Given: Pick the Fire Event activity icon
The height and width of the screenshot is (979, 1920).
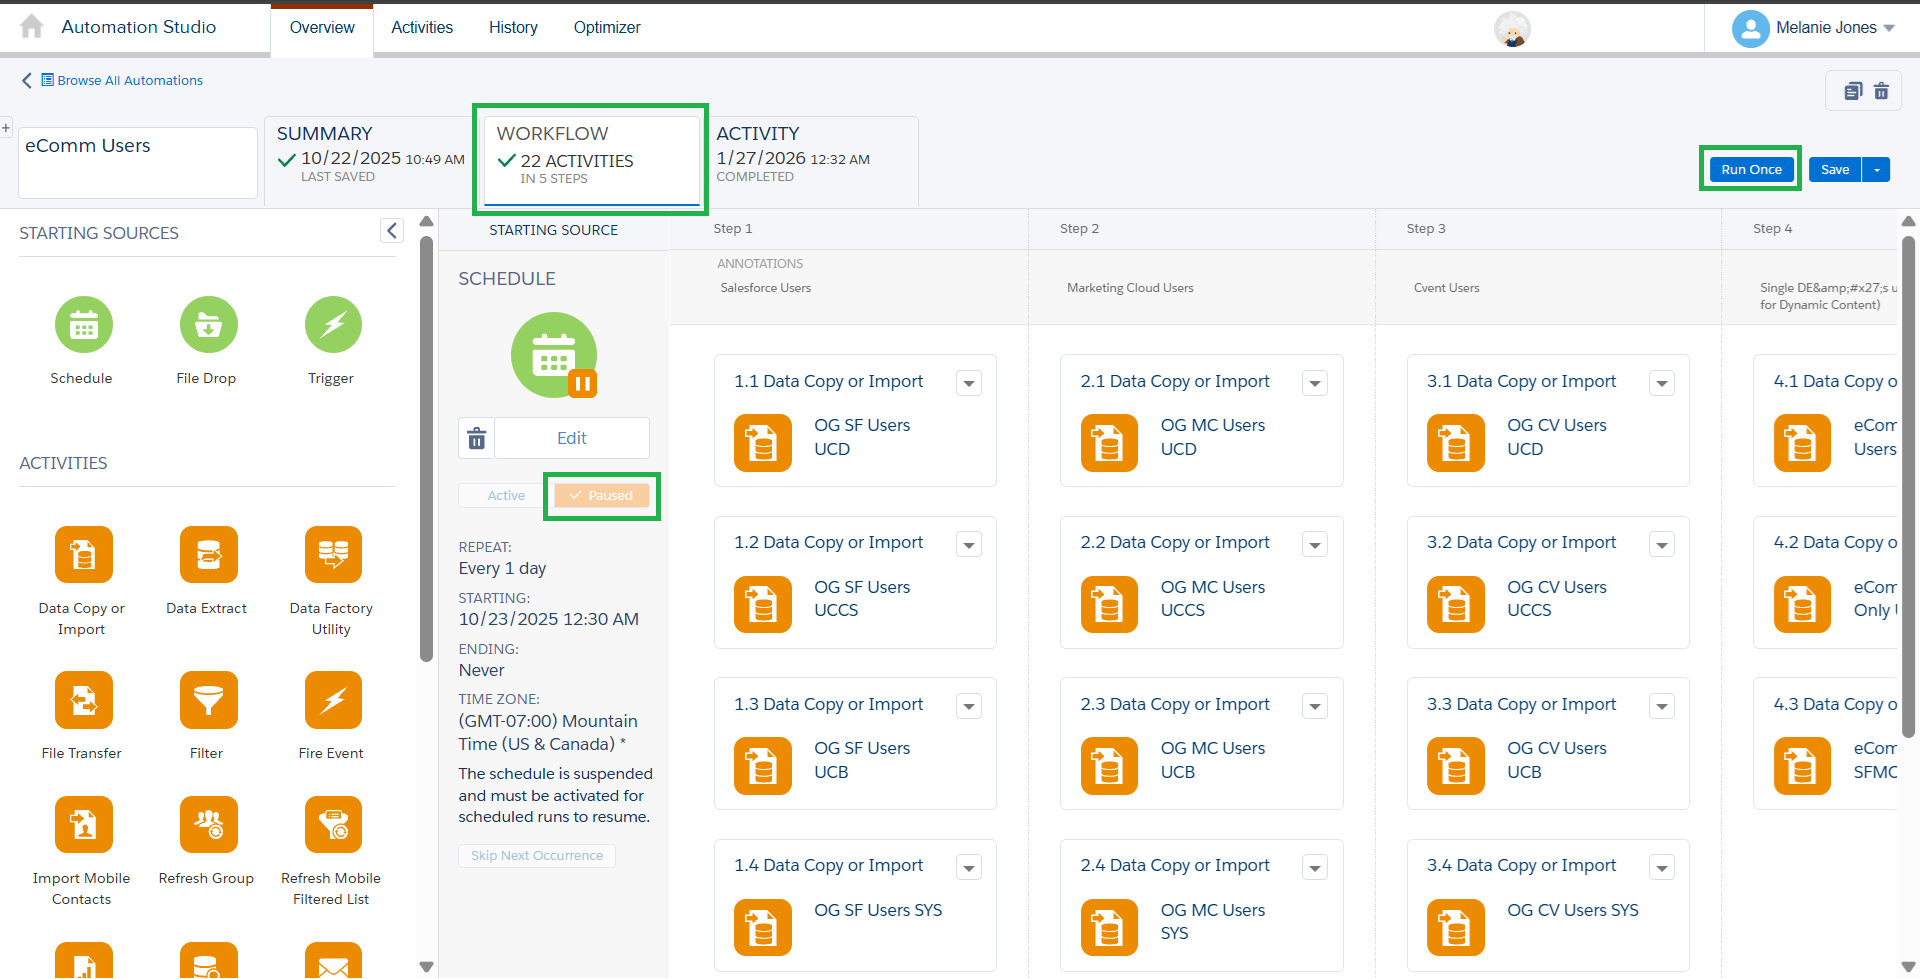Looking at the screenshot, I should (x=333, y=700).
